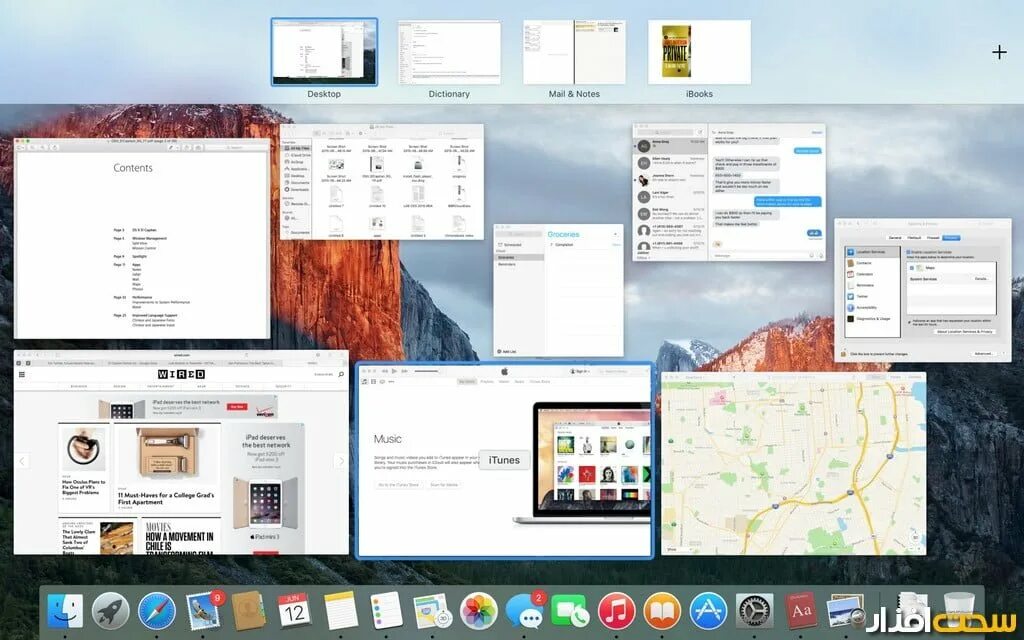The width and height of the screenshot is (1024, 640).
Task: Select the iTunes window in Mission Control
Action: point(504,460)
